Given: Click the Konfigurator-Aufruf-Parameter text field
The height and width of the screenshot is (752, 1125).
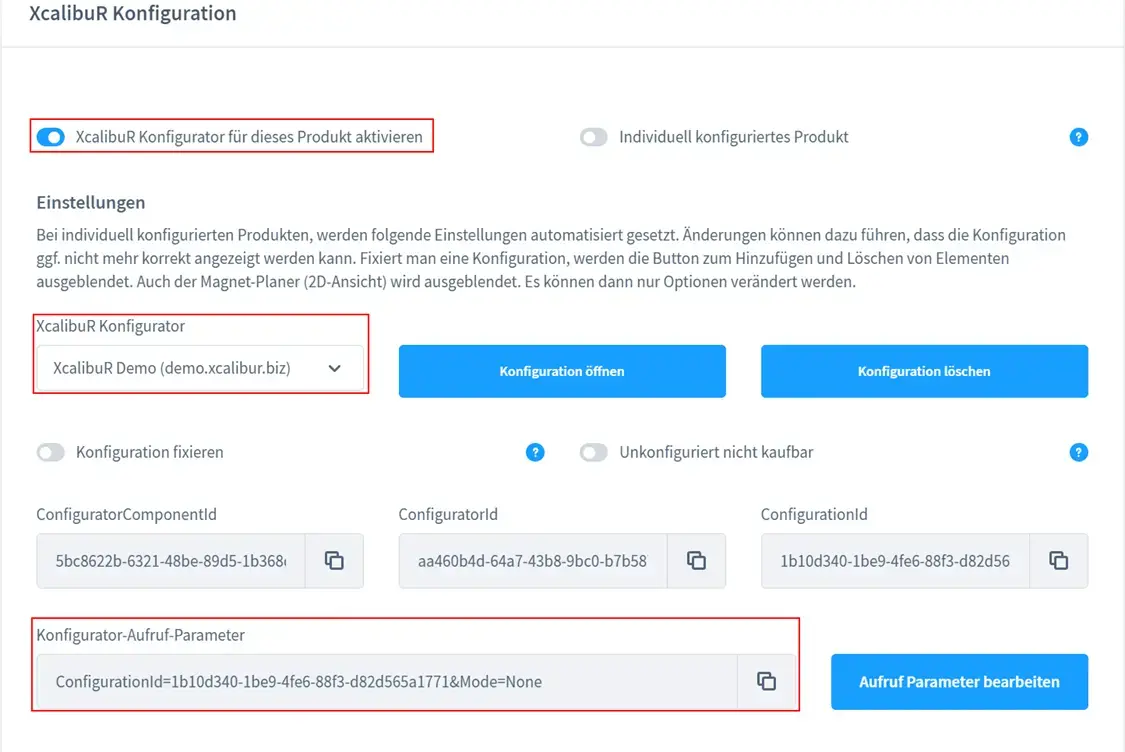Looking at the screenshot, I should click(x=386, y=682).
